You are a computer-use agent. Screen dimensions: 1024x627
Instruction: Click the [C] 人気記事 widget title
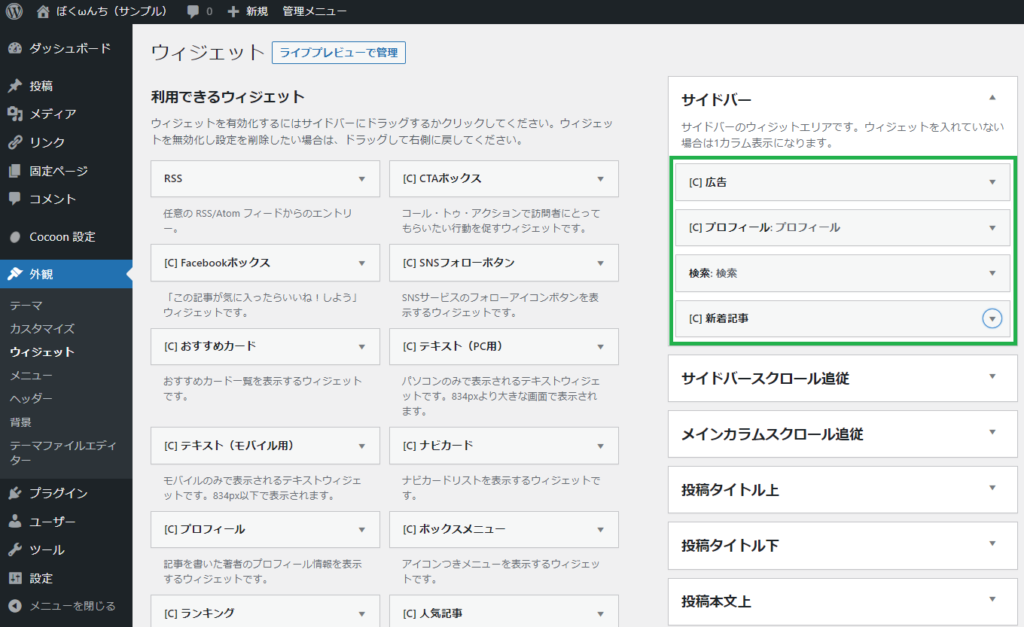[x=432, y=613]
